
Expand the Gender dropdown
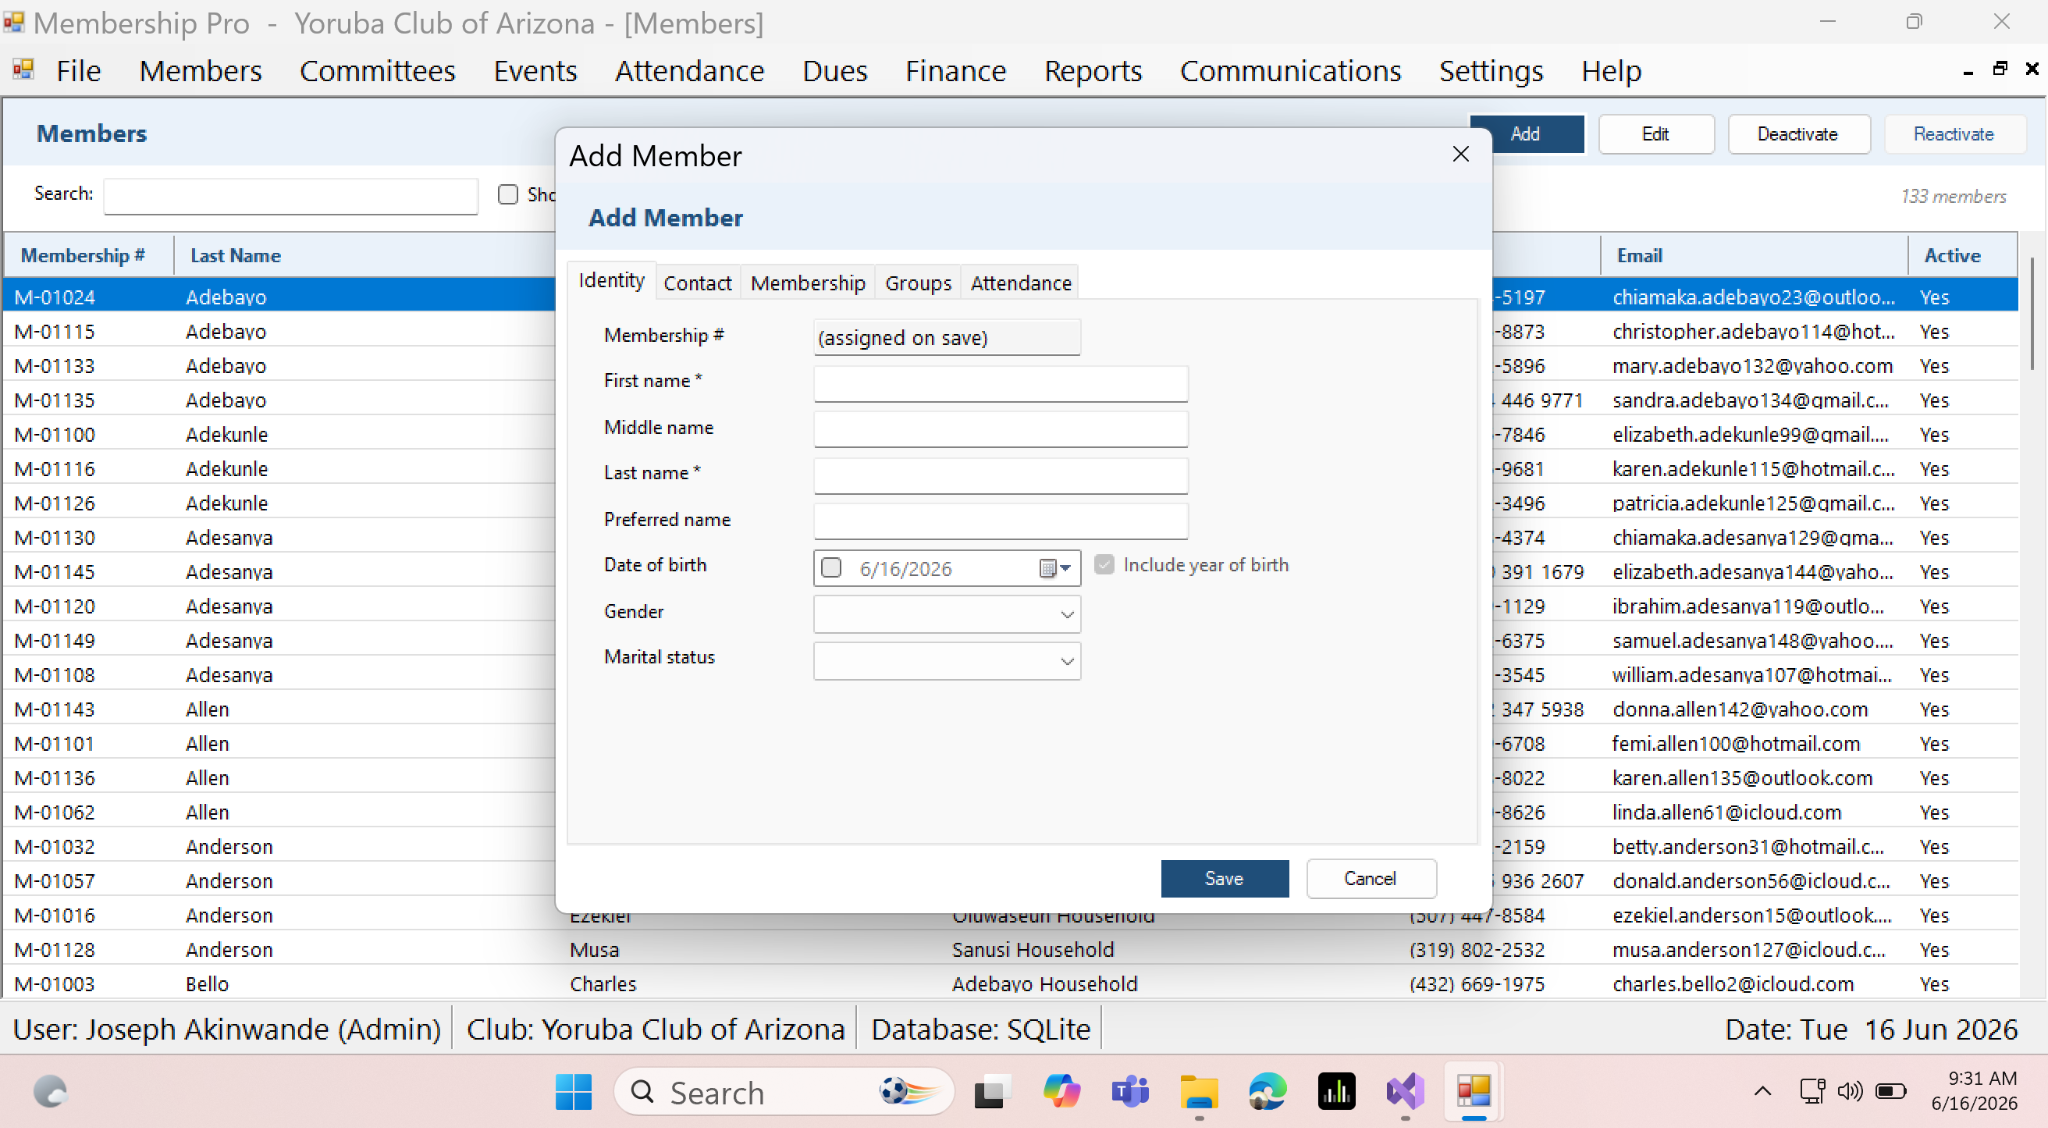point(1067,614)
